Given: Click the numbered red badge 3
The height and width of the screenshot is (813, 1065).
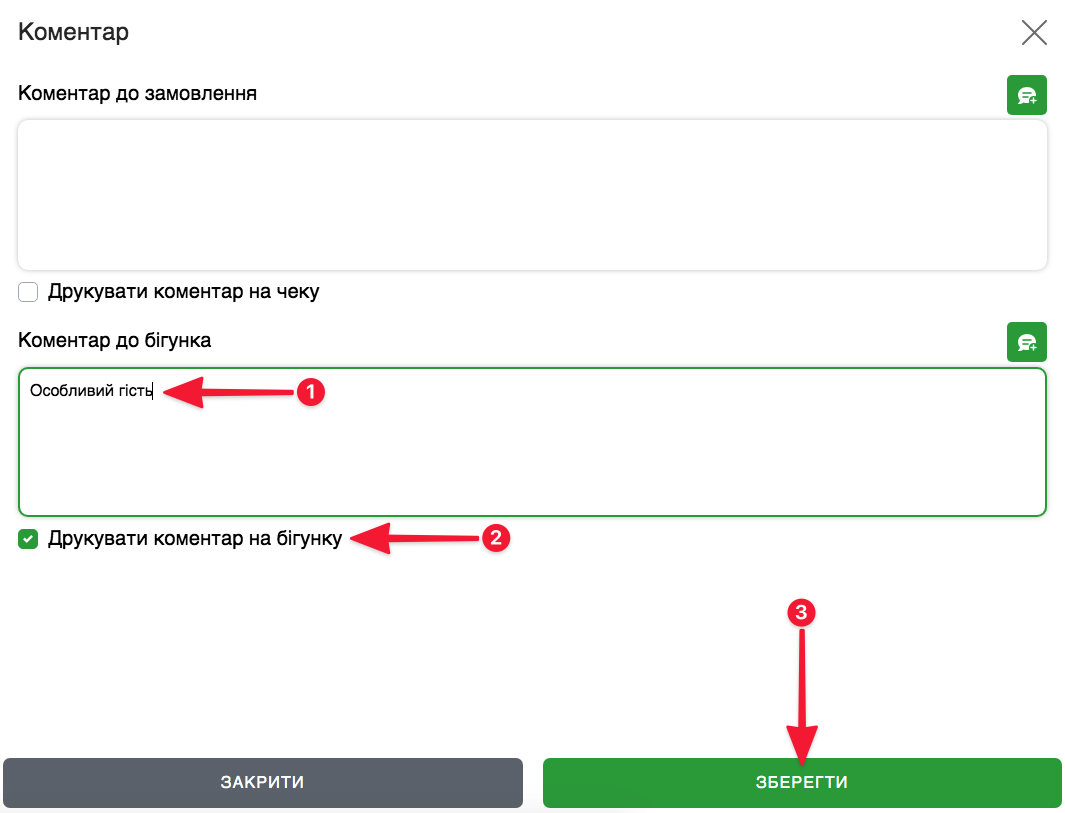Looking at the screenshot, I should [800, 613].
